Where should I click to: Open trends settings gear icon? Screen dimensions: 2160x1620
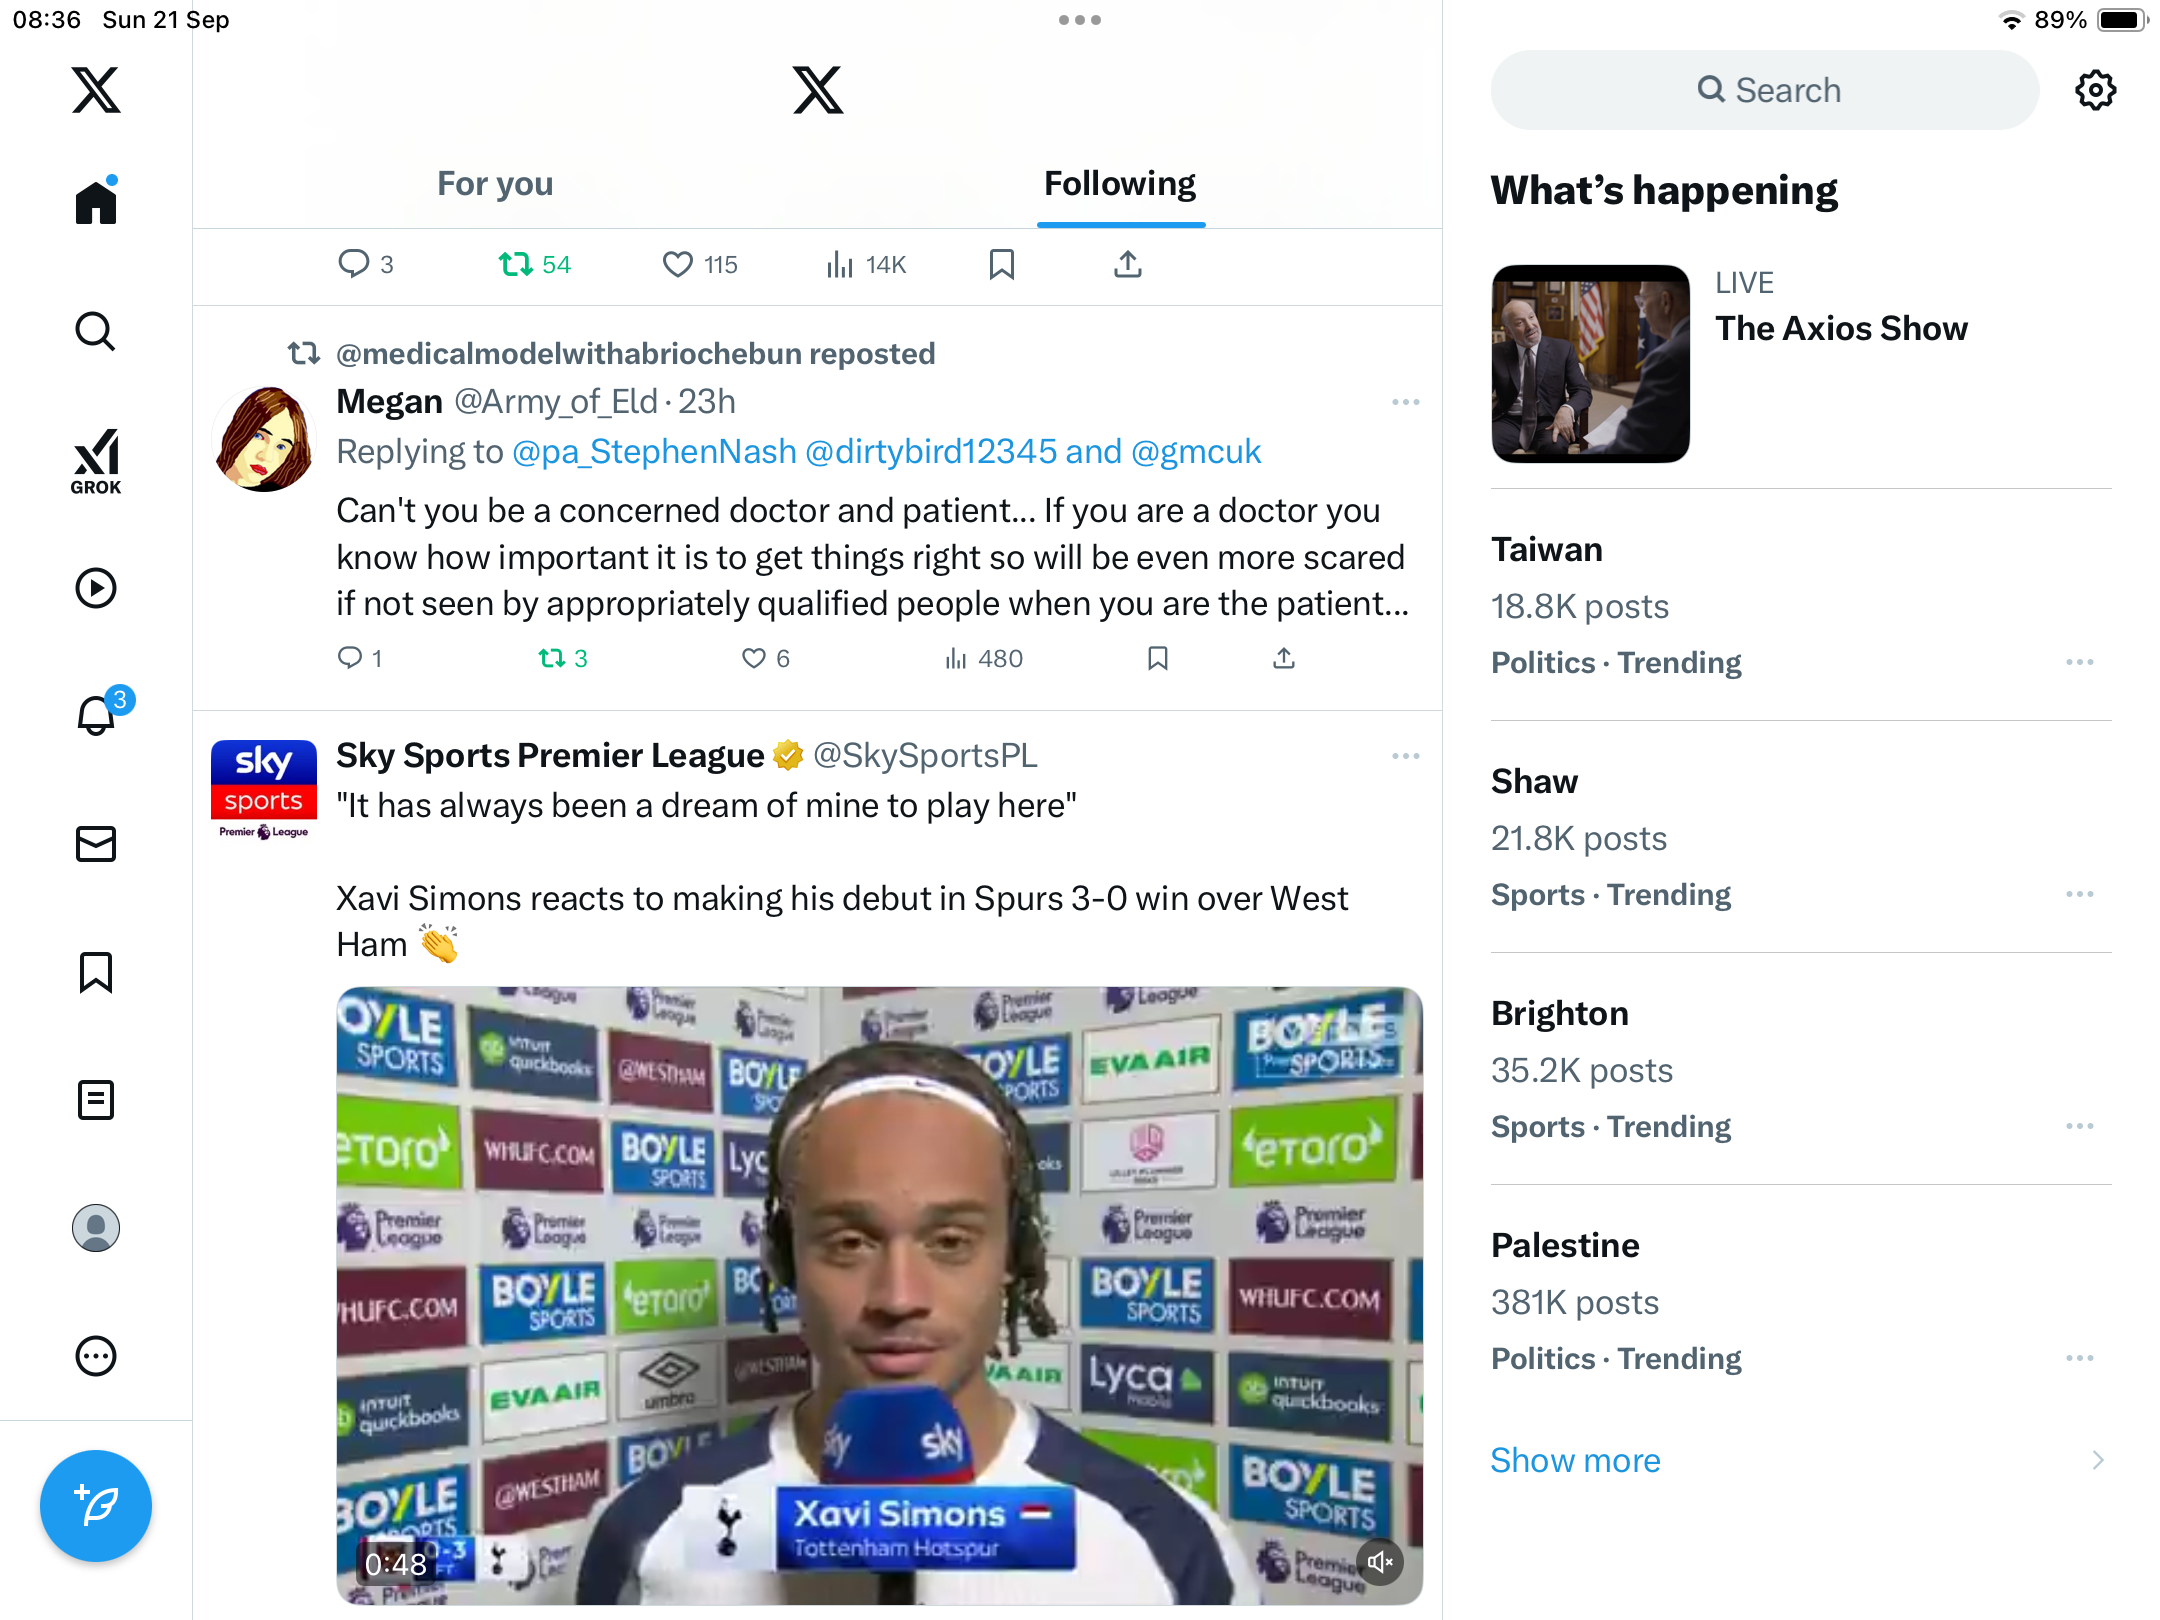[2095, 90]
